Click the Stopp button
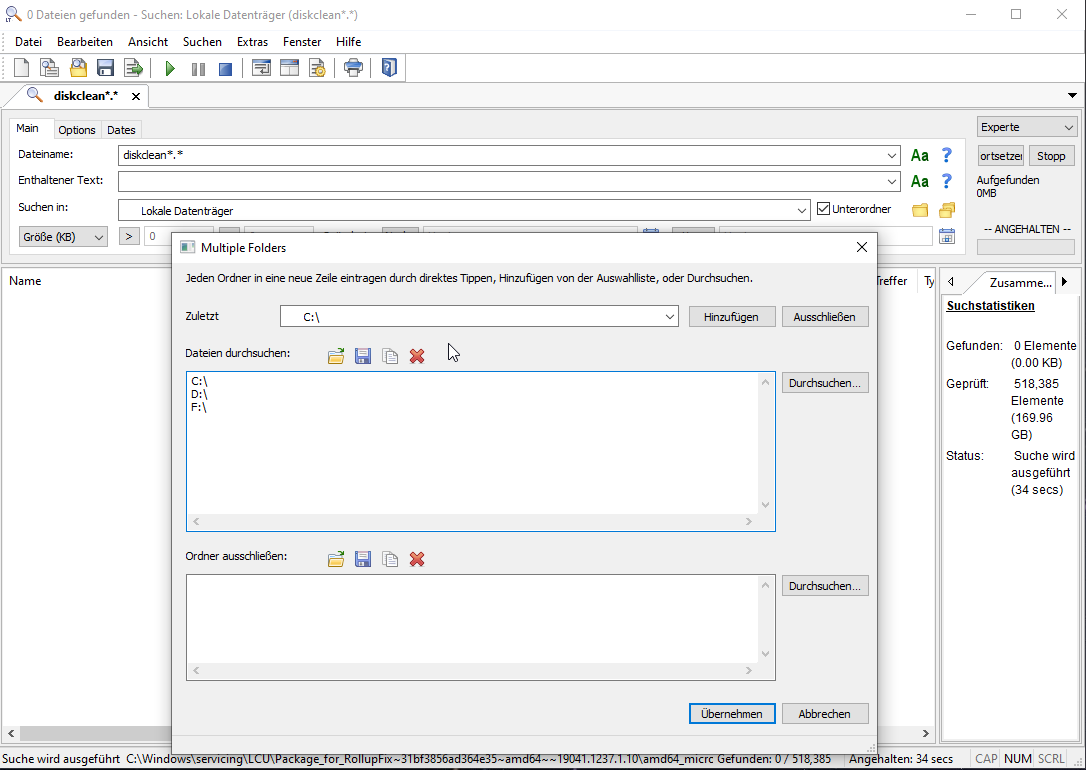 tap(1051, 156)
